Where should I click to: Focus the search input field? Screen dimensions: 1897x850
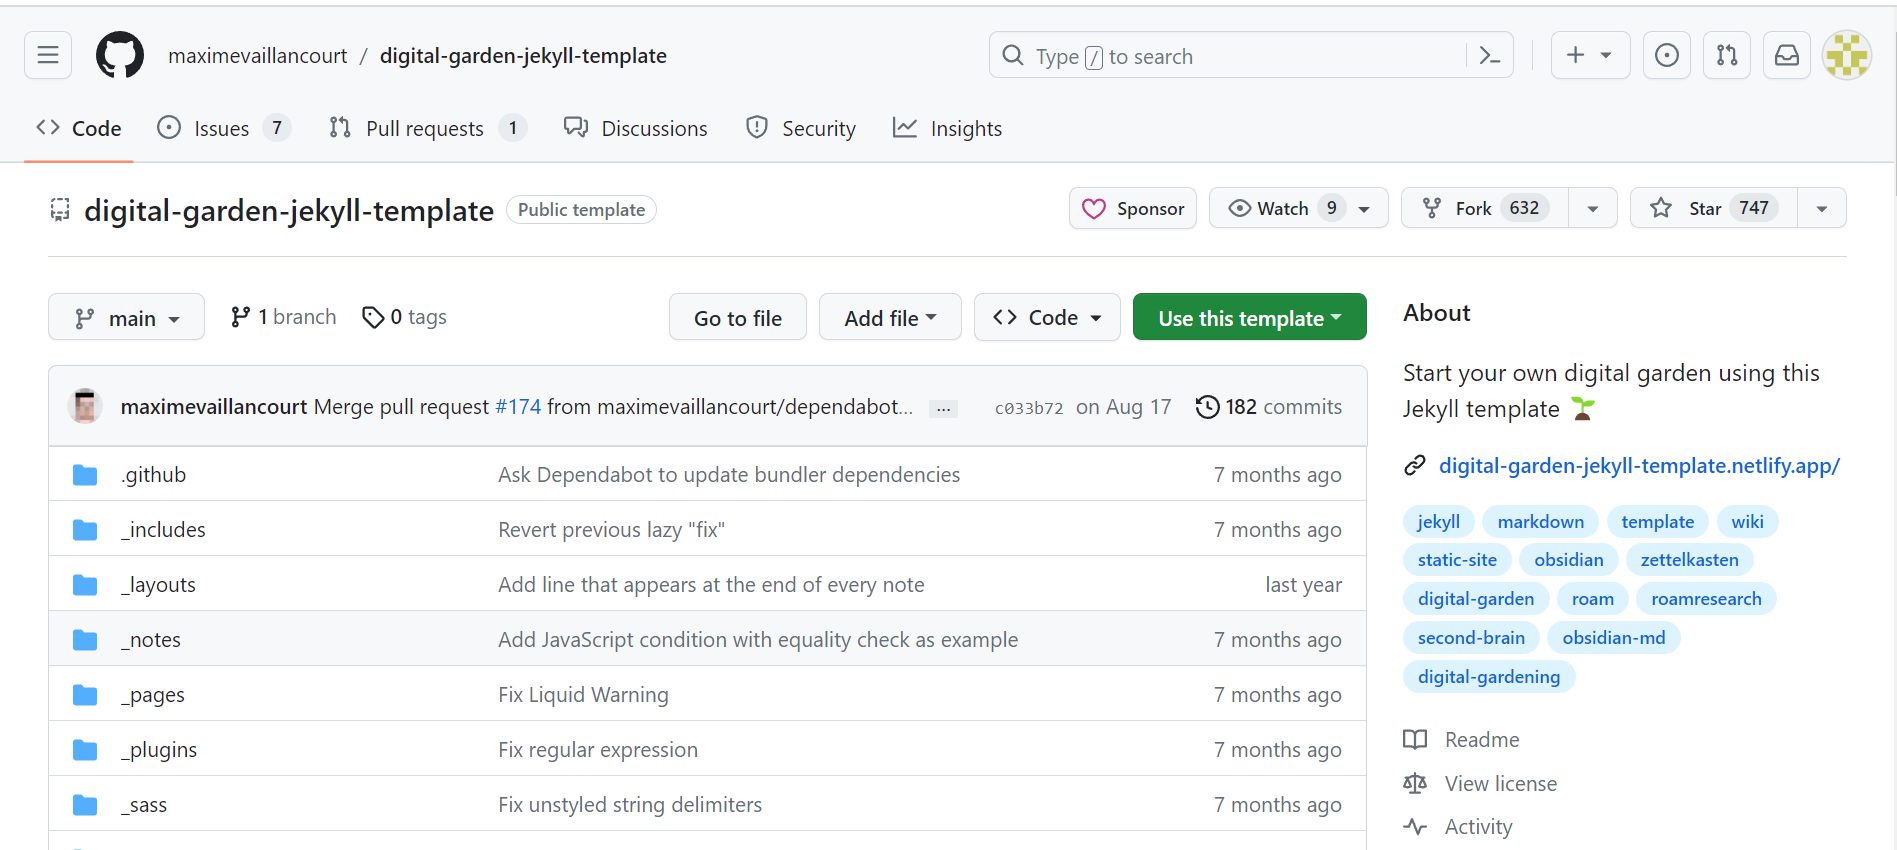coord(1230,56)
